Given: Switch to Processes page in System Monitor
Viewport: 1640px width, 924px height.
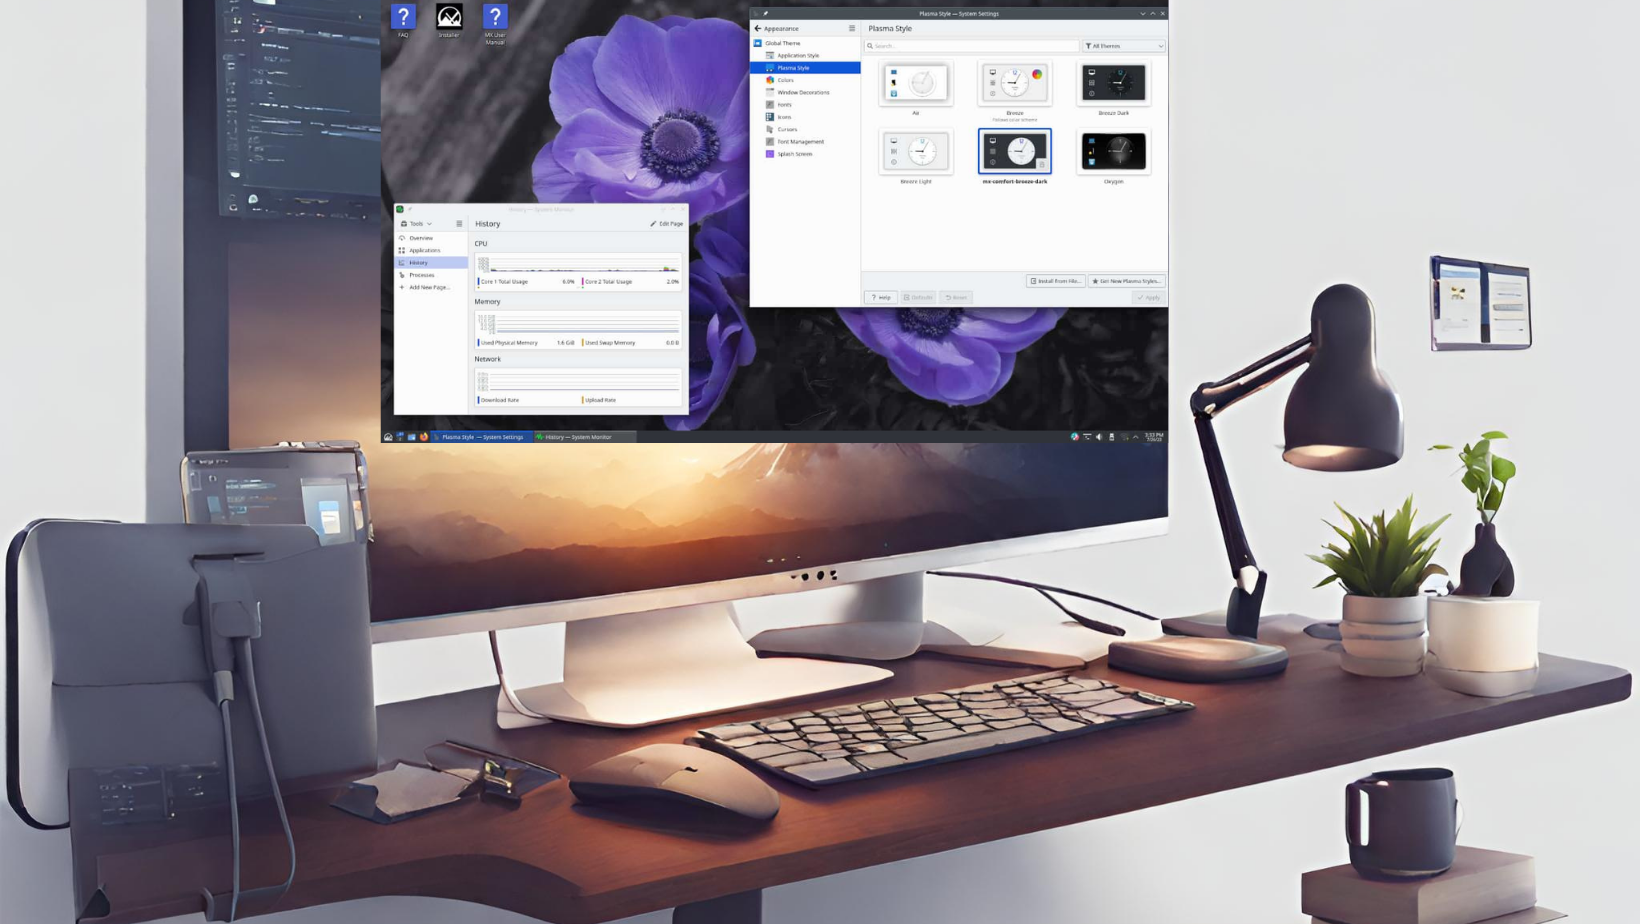Looking at the screenshot, I should [431, 275].
